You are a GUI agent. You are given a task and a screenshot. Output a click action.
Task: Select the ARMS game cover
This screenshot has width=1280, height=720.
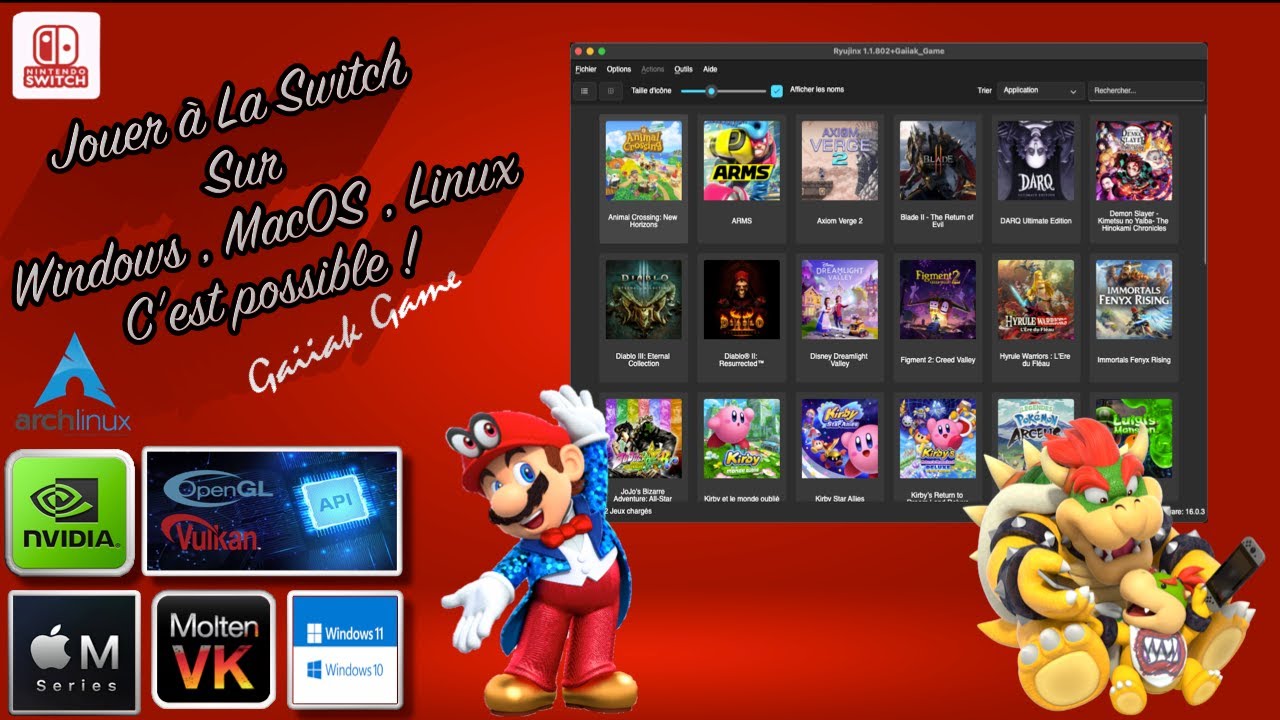(x=741, y=160)
